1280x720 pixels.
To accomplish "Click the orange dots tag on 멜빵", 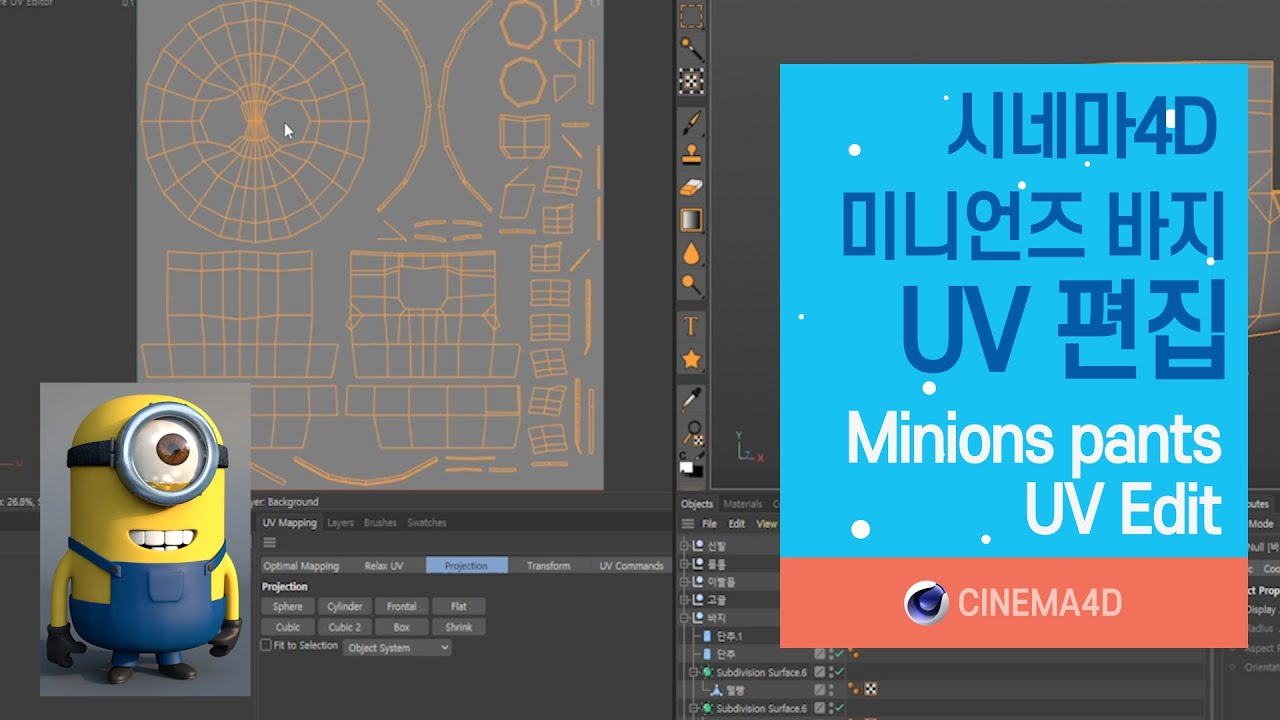I will (x=854, y=689).
